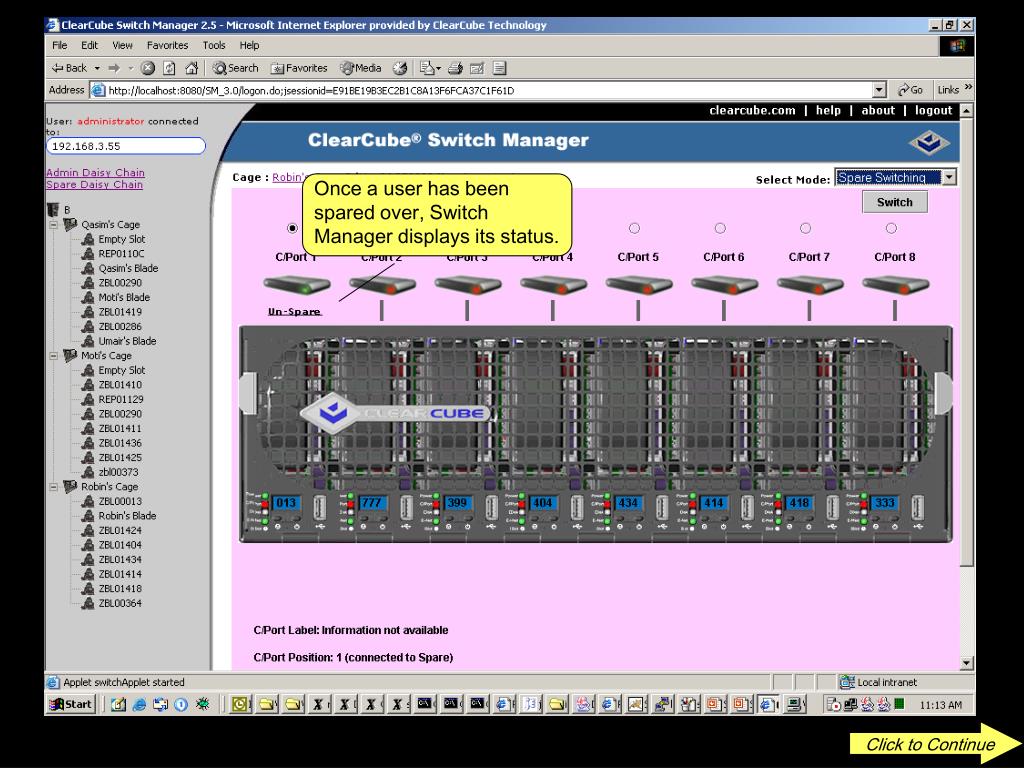The width and height of the screenshot is (1024, 768).
Task: Open the File menu
Action: pos(59,45)
